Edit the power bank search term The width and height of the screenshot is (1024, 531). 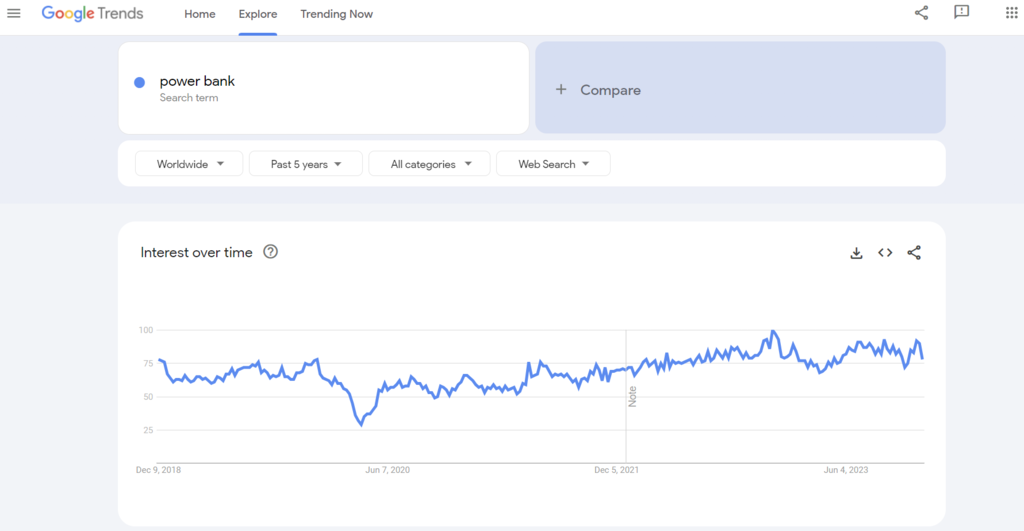tap(197, 82)
